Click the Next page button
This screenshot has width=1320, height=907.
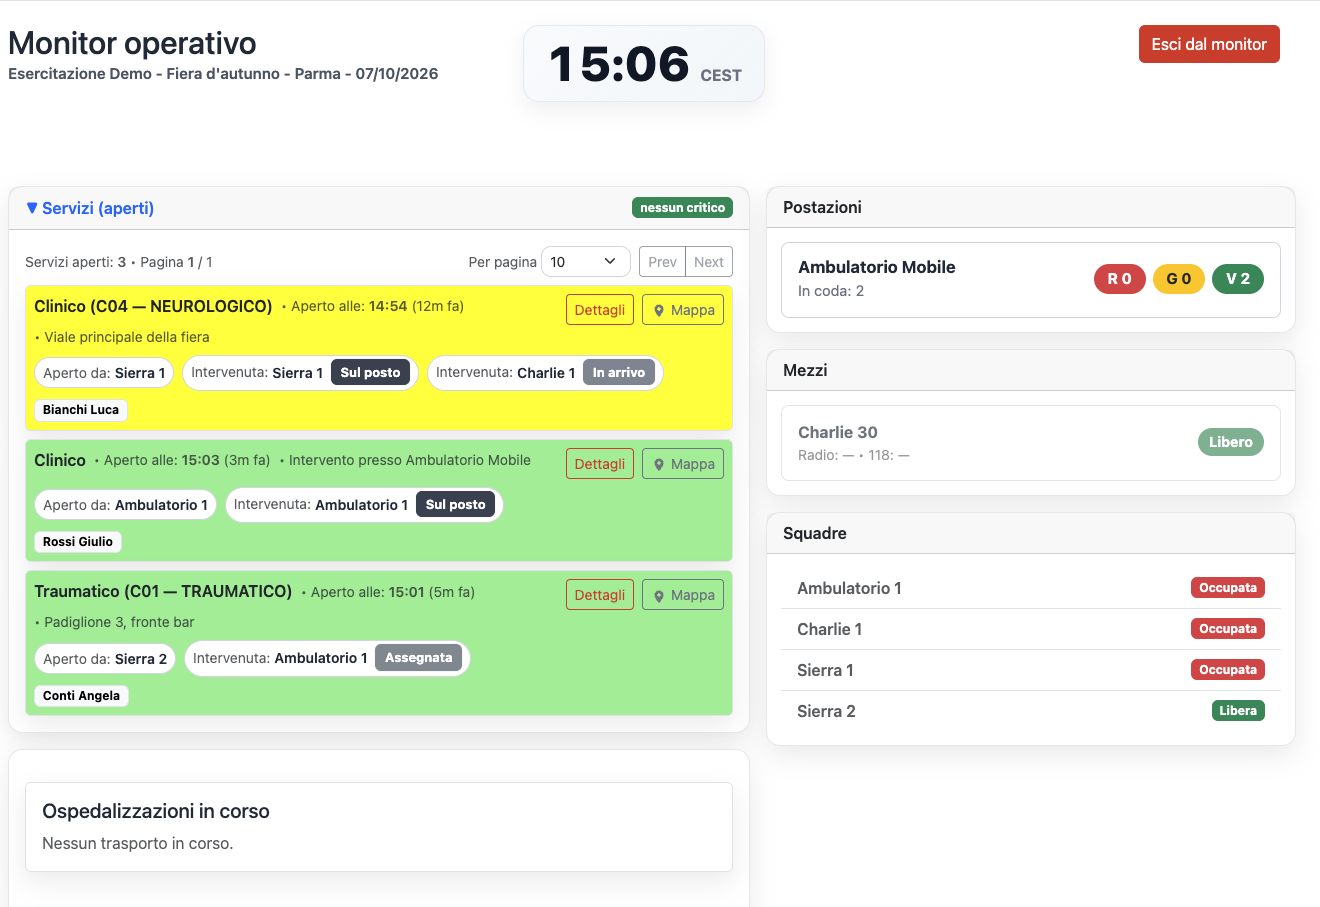click(709, 262)
